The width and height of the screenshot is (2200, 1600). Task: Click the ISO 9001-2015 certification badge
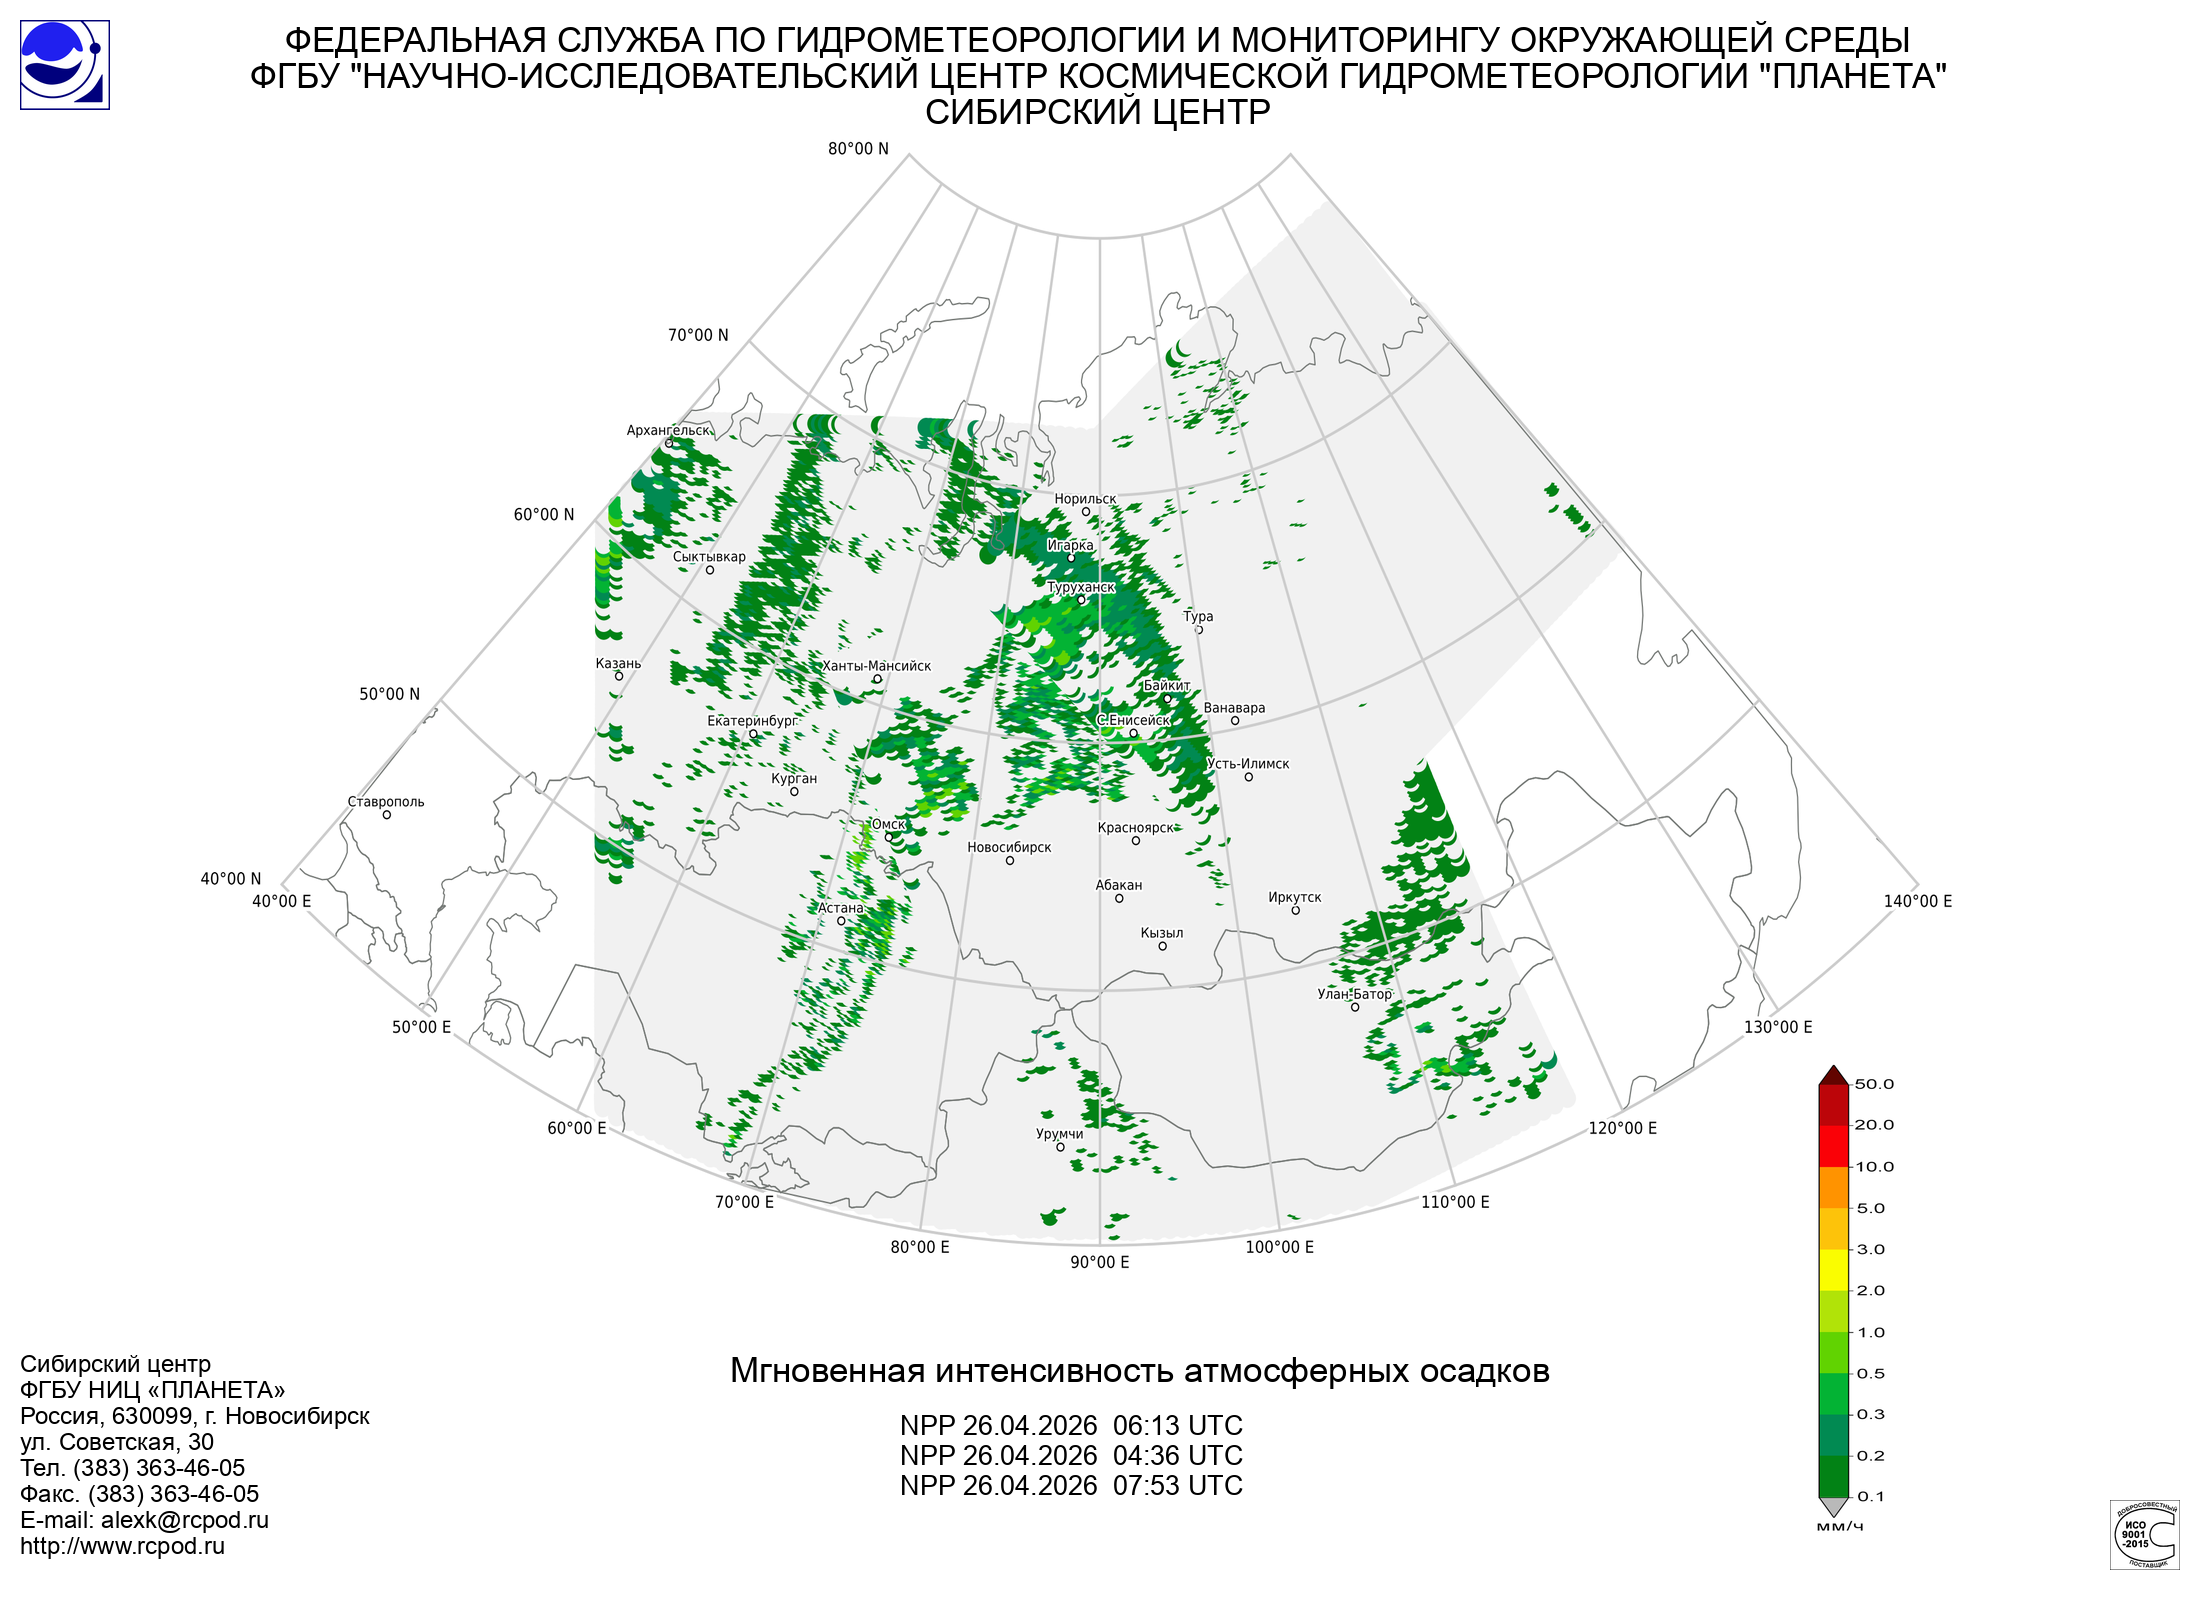[2144, 1534]
